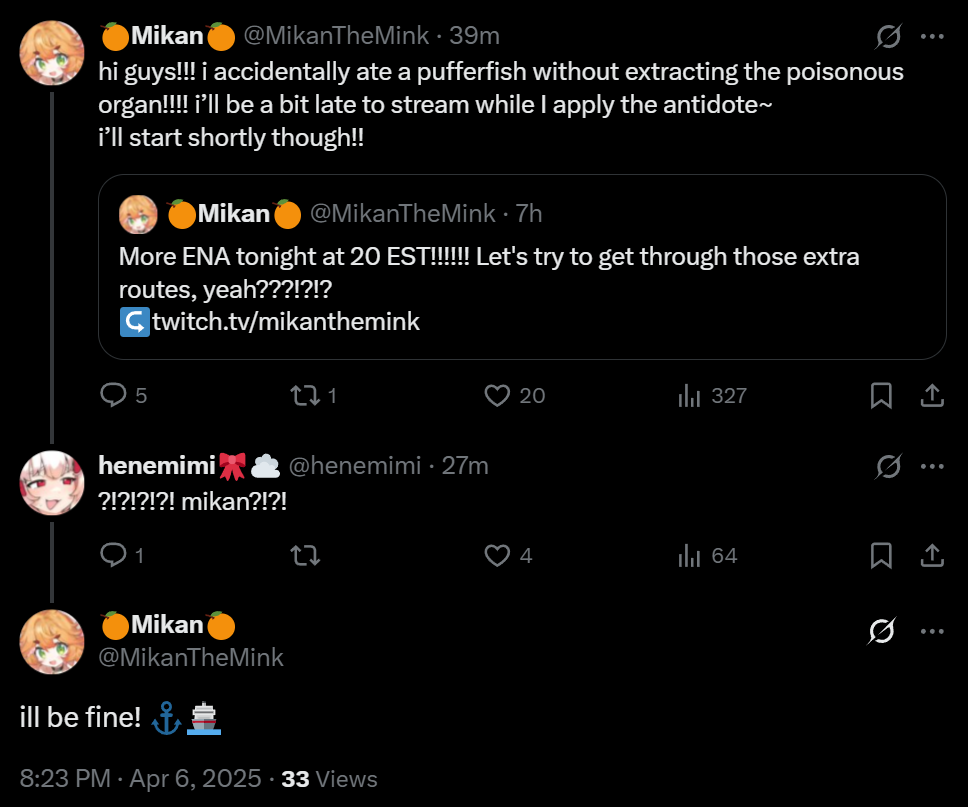
Task: Bookmark Mikan's pufferfish tweet
Action: pos(881,396)
